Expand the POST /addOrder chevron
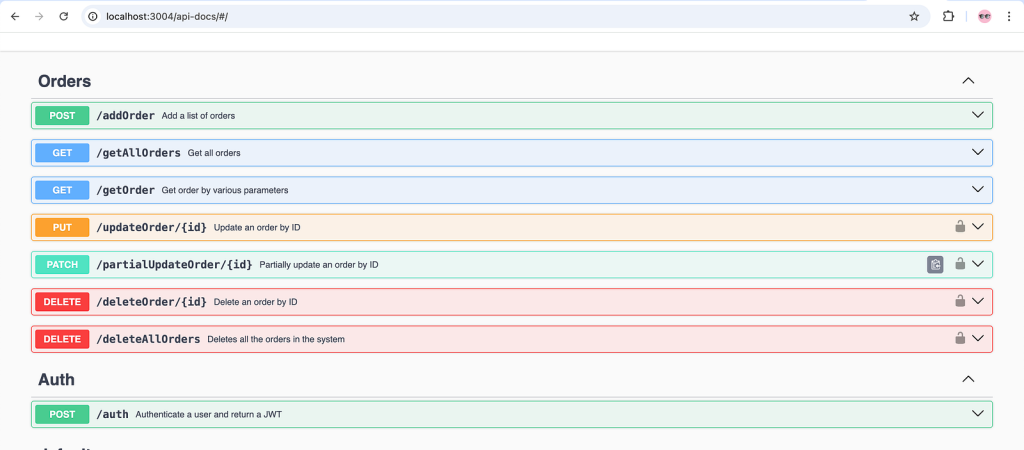1024x450 pixels. pos(978,115)
